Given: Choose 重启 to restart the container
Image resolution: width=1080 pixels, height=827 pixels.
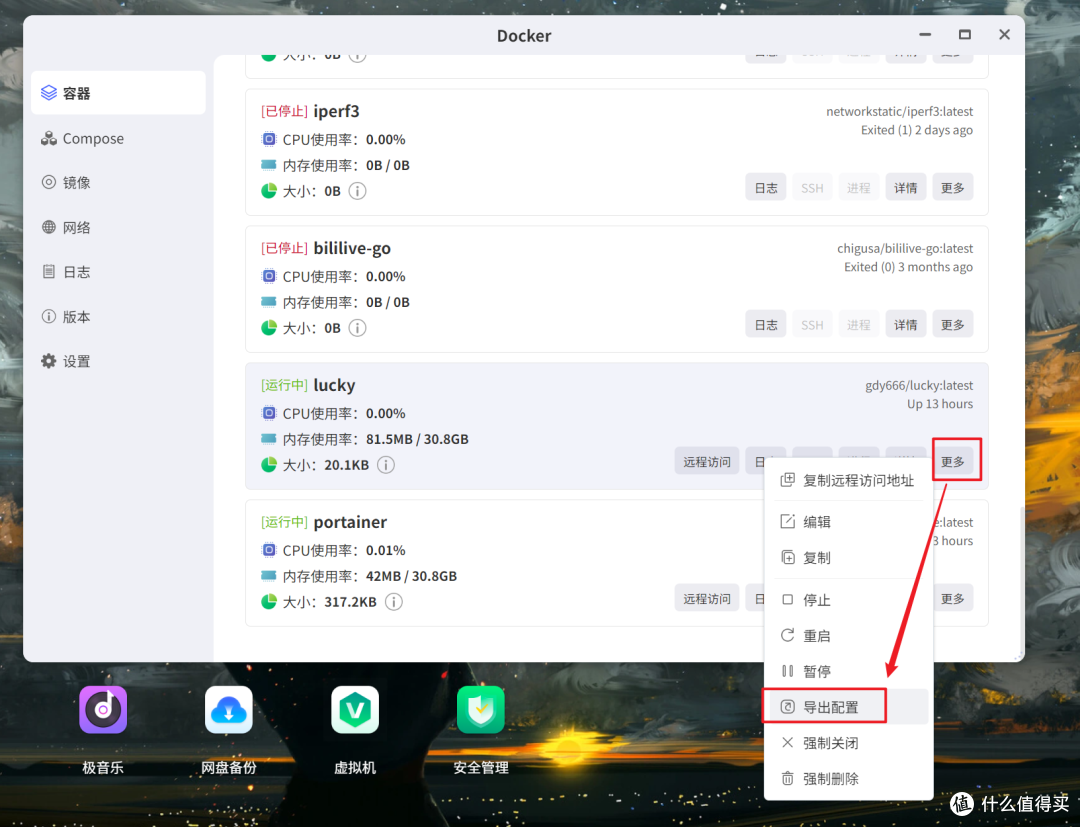Looking at the screenshot, I should (849, 636).
